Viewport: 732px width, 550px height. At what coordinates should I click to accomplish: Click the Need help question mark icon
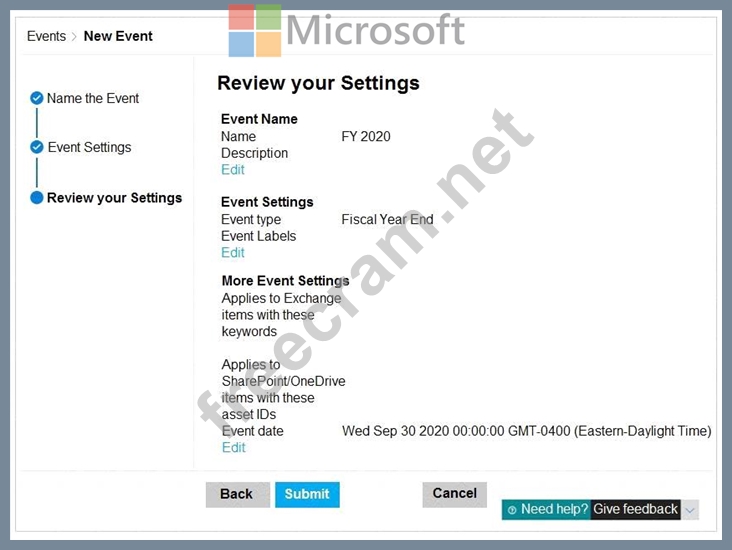click(x=512, y=510)
